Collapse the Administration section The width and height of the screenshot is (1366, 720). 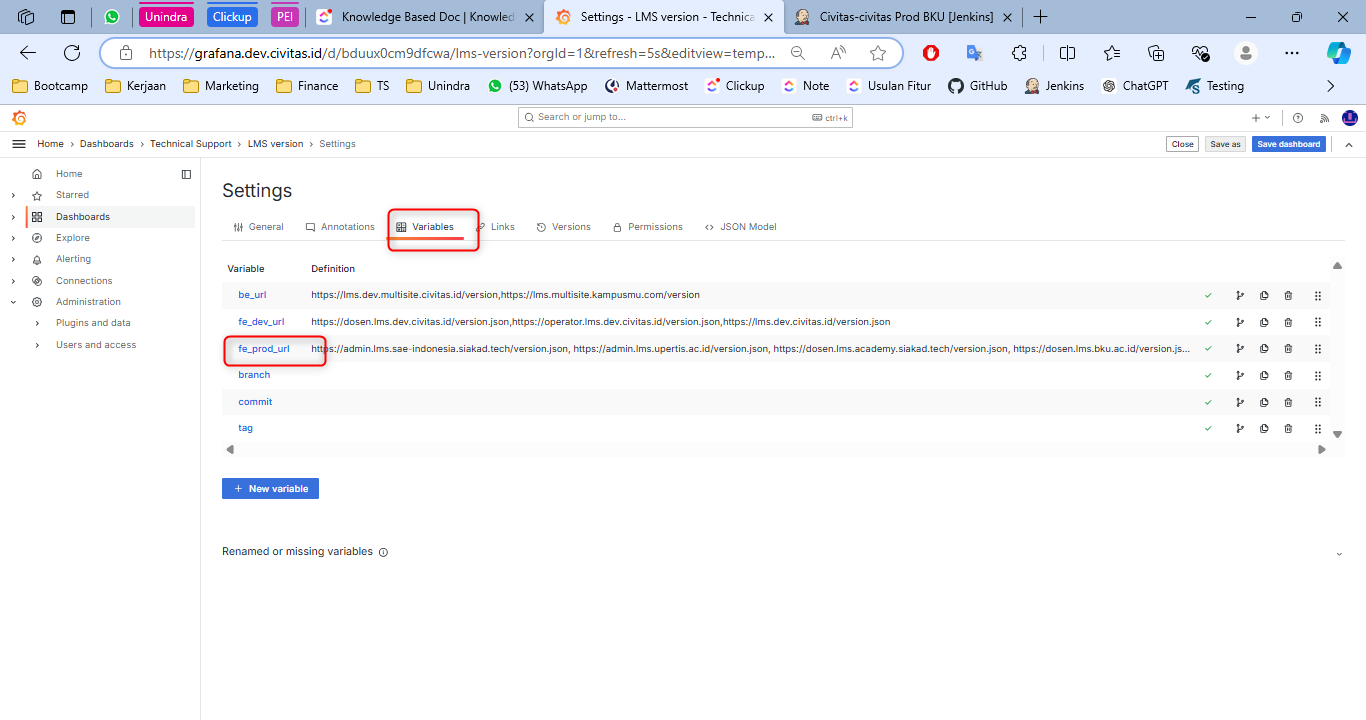coord(13,302)
